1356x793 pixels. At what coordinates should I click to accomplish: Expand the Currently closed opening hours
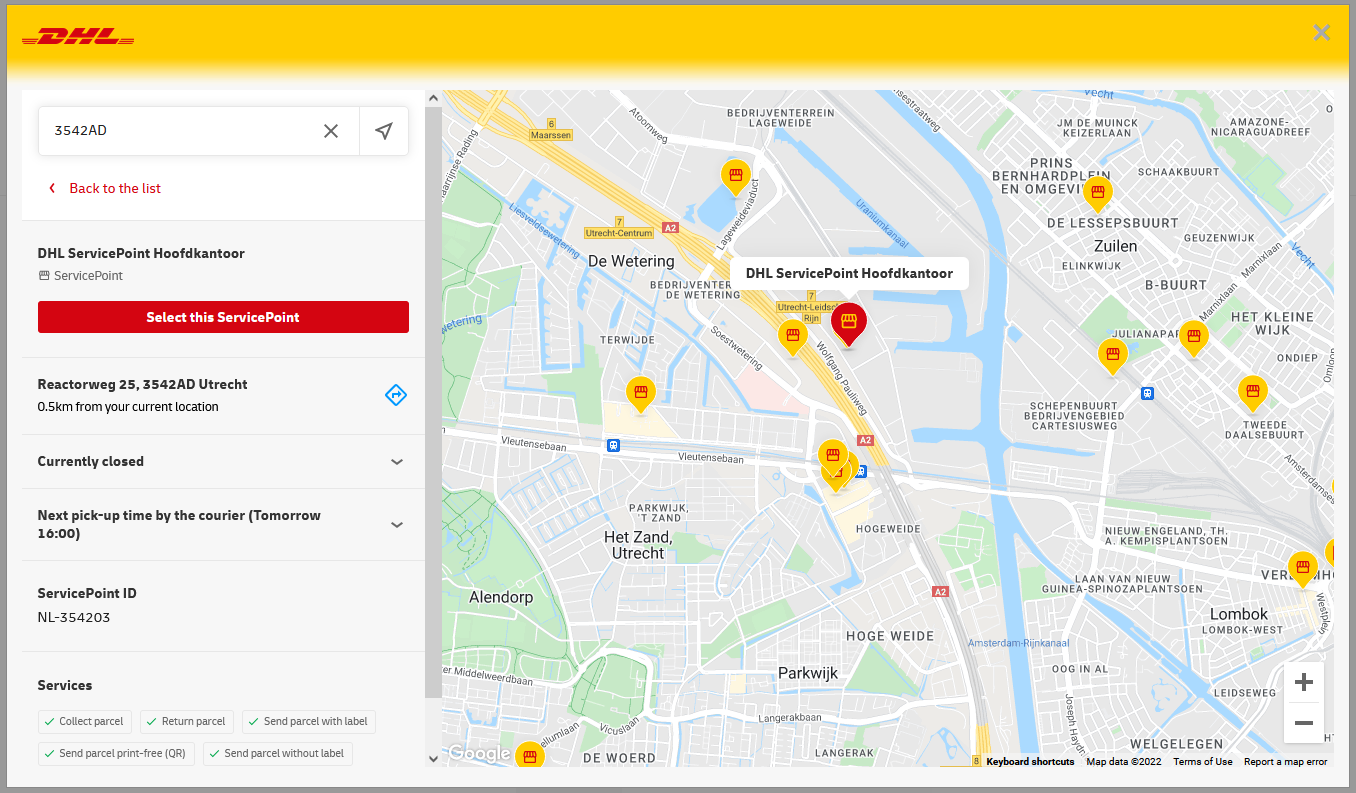click(223, 461)
